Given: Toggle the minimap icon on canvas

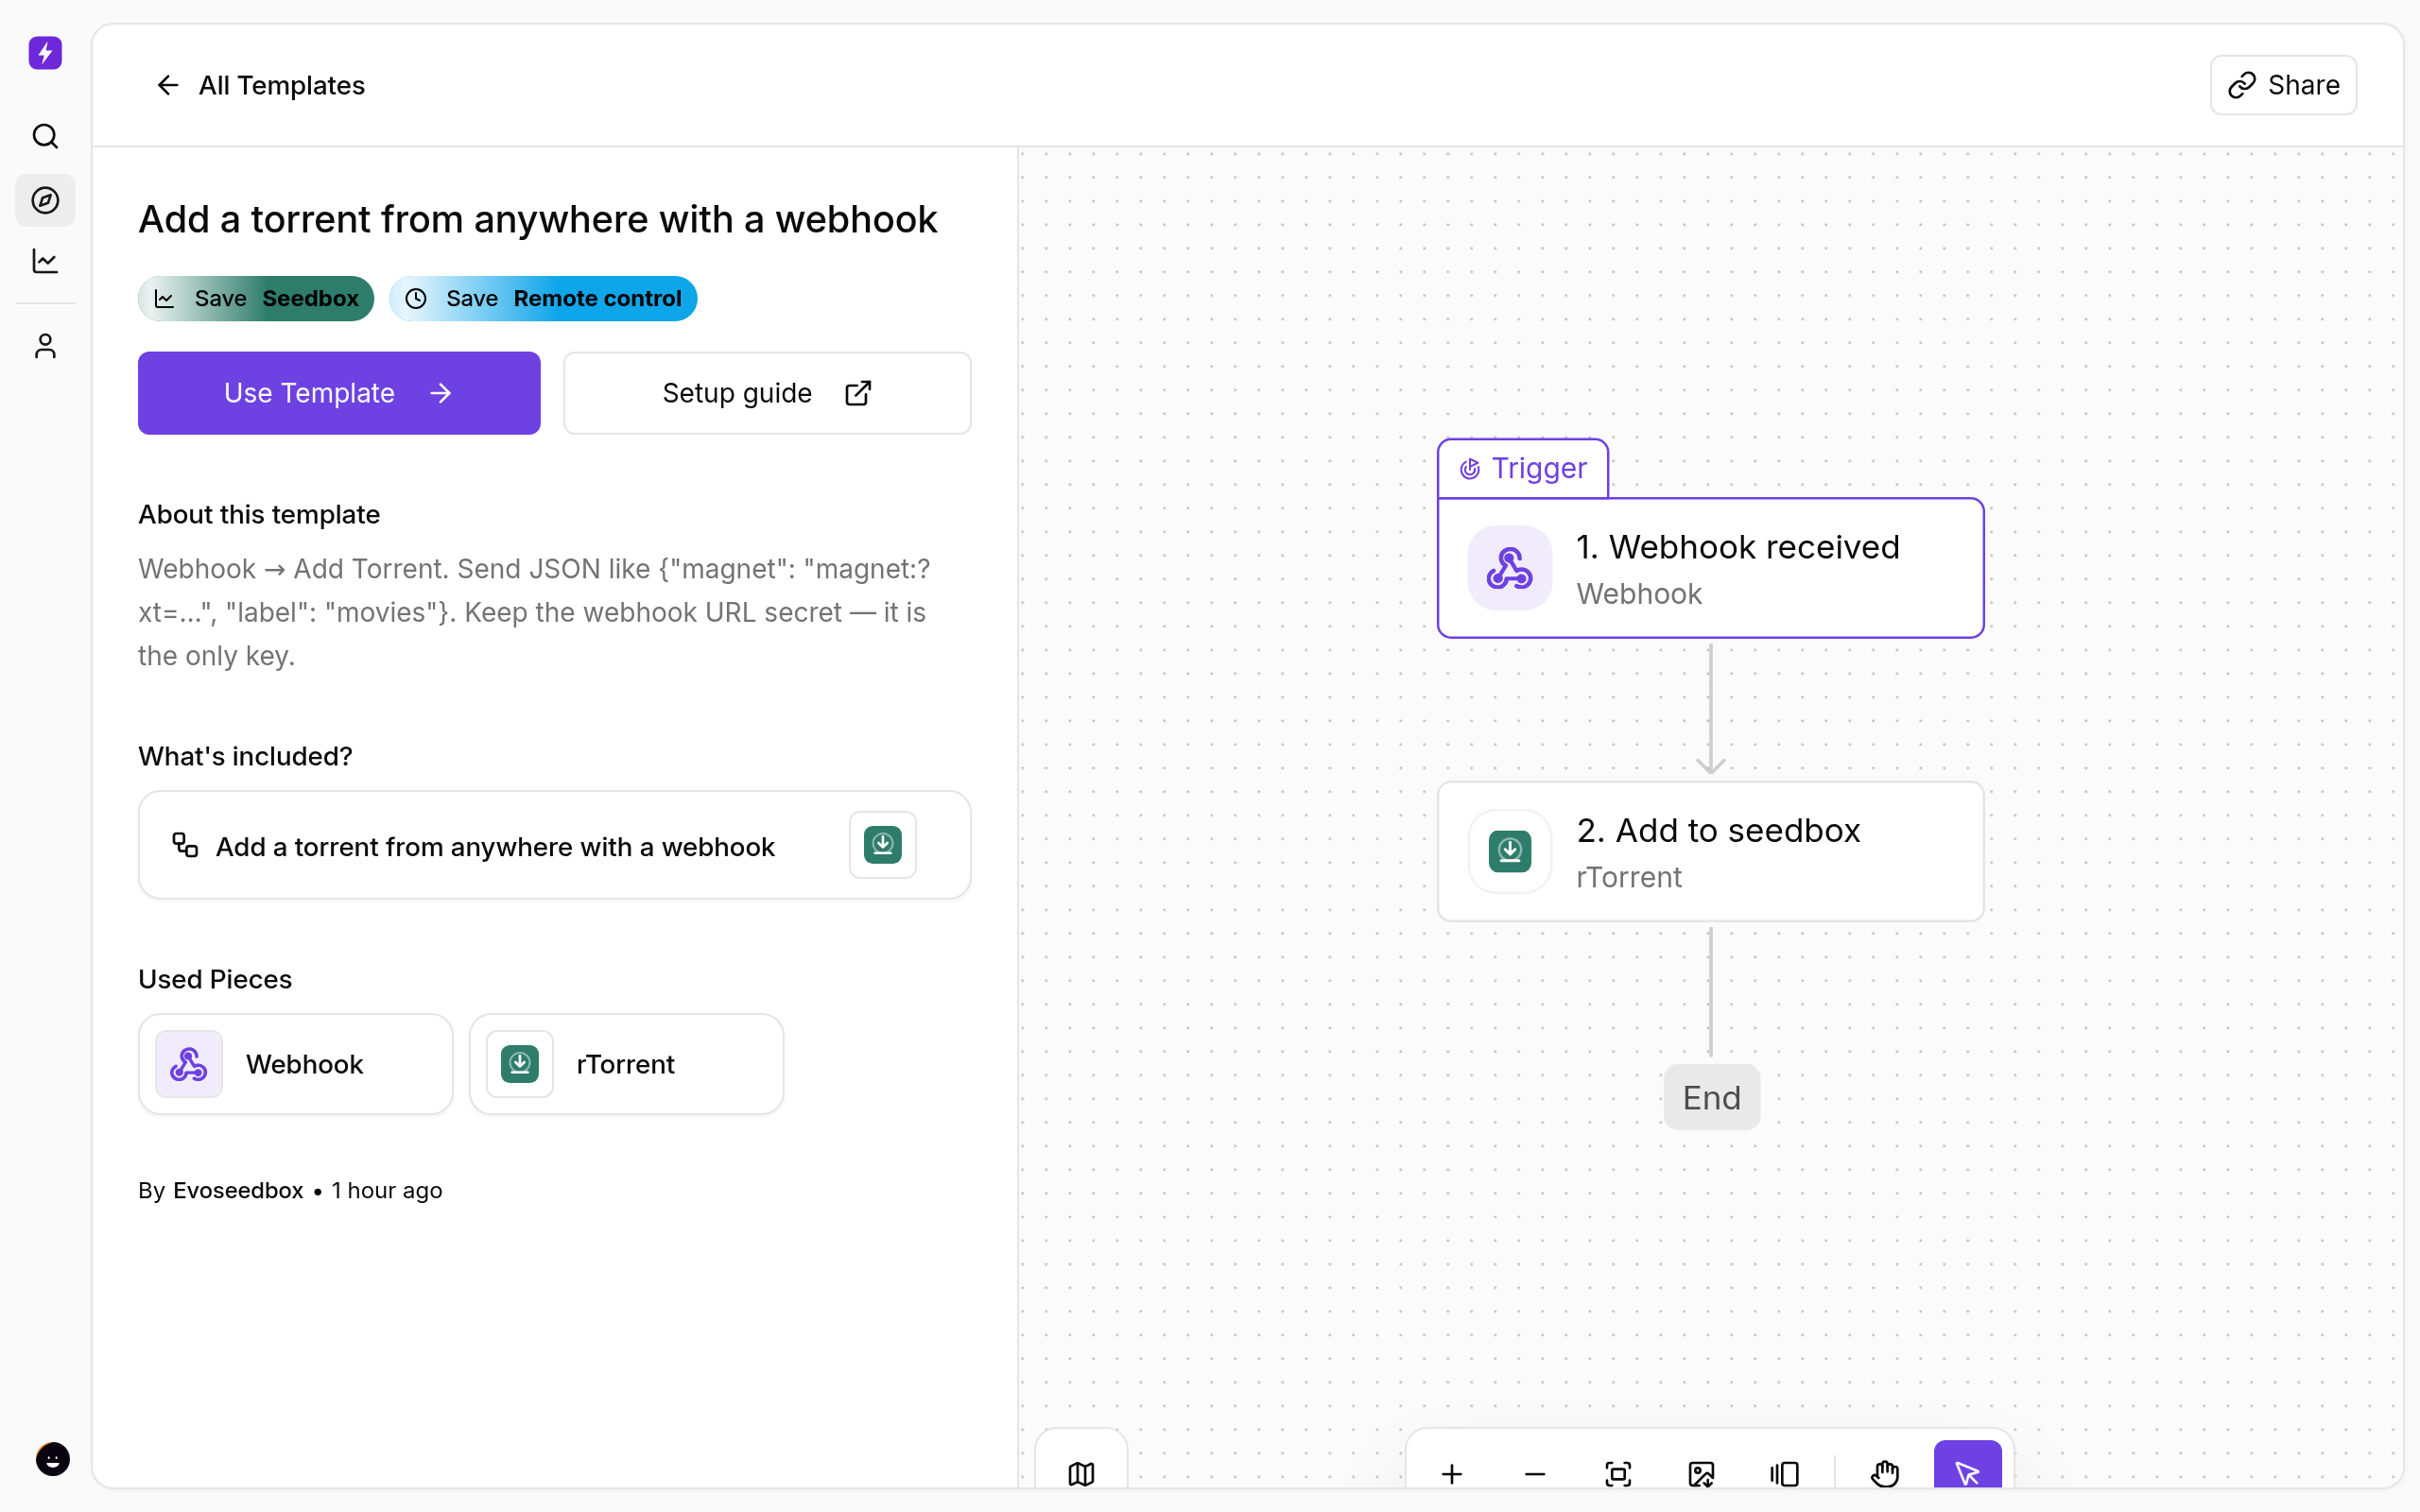Looking at the screenshot, I should [x=1081, y=1473].
